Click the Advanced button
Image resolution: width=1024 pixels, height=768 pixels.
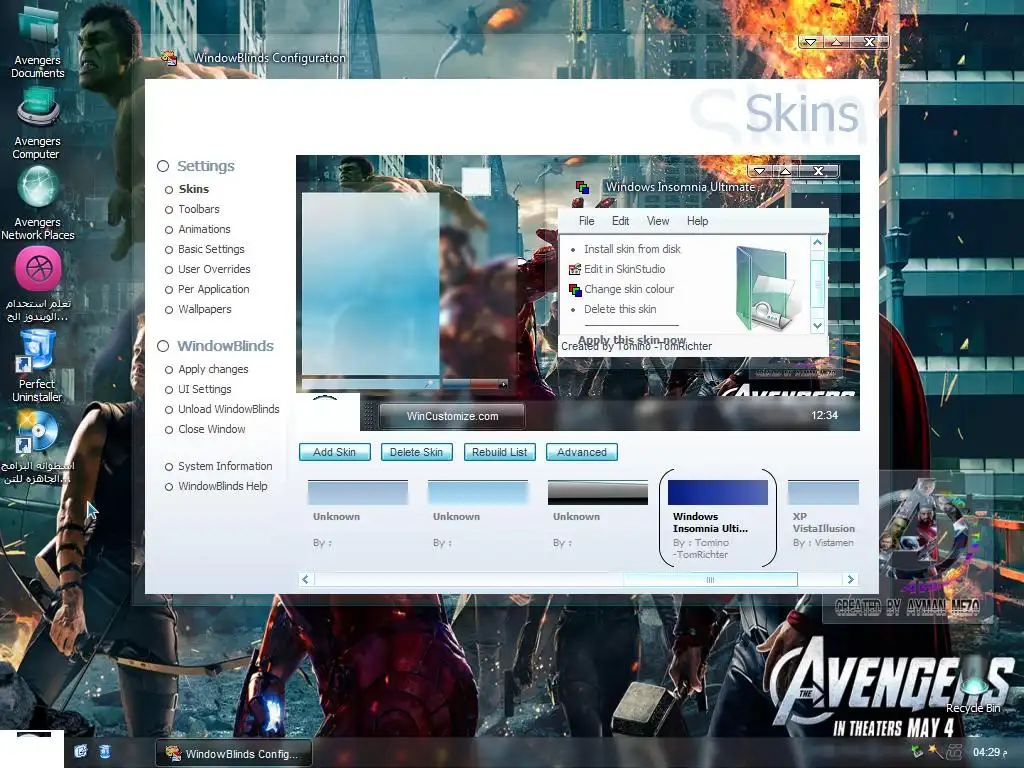pyautogui.click(x=582, y=452)
